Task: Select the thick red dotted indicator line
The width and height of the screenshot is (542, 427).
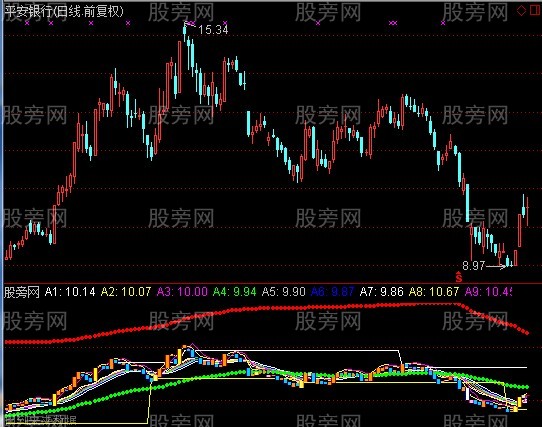Action: coord(266,309)
